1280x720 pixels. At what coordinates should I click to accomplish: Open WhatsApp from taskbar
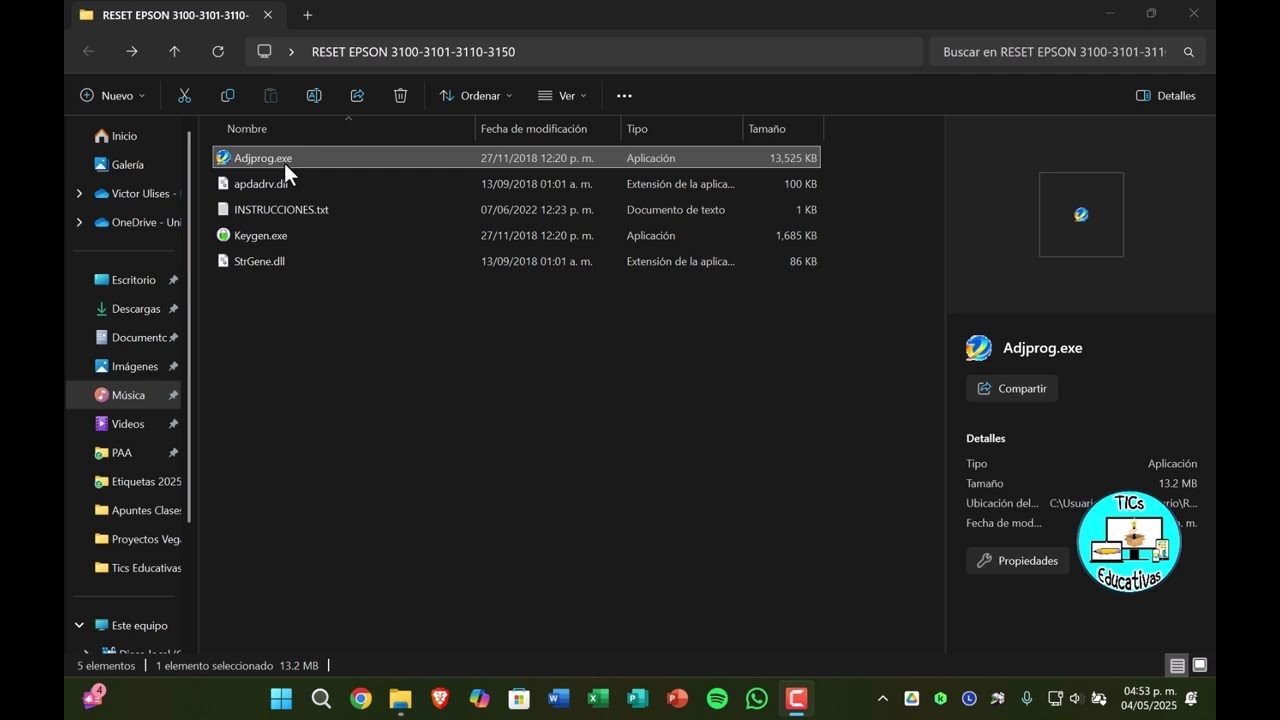(757, 698)
